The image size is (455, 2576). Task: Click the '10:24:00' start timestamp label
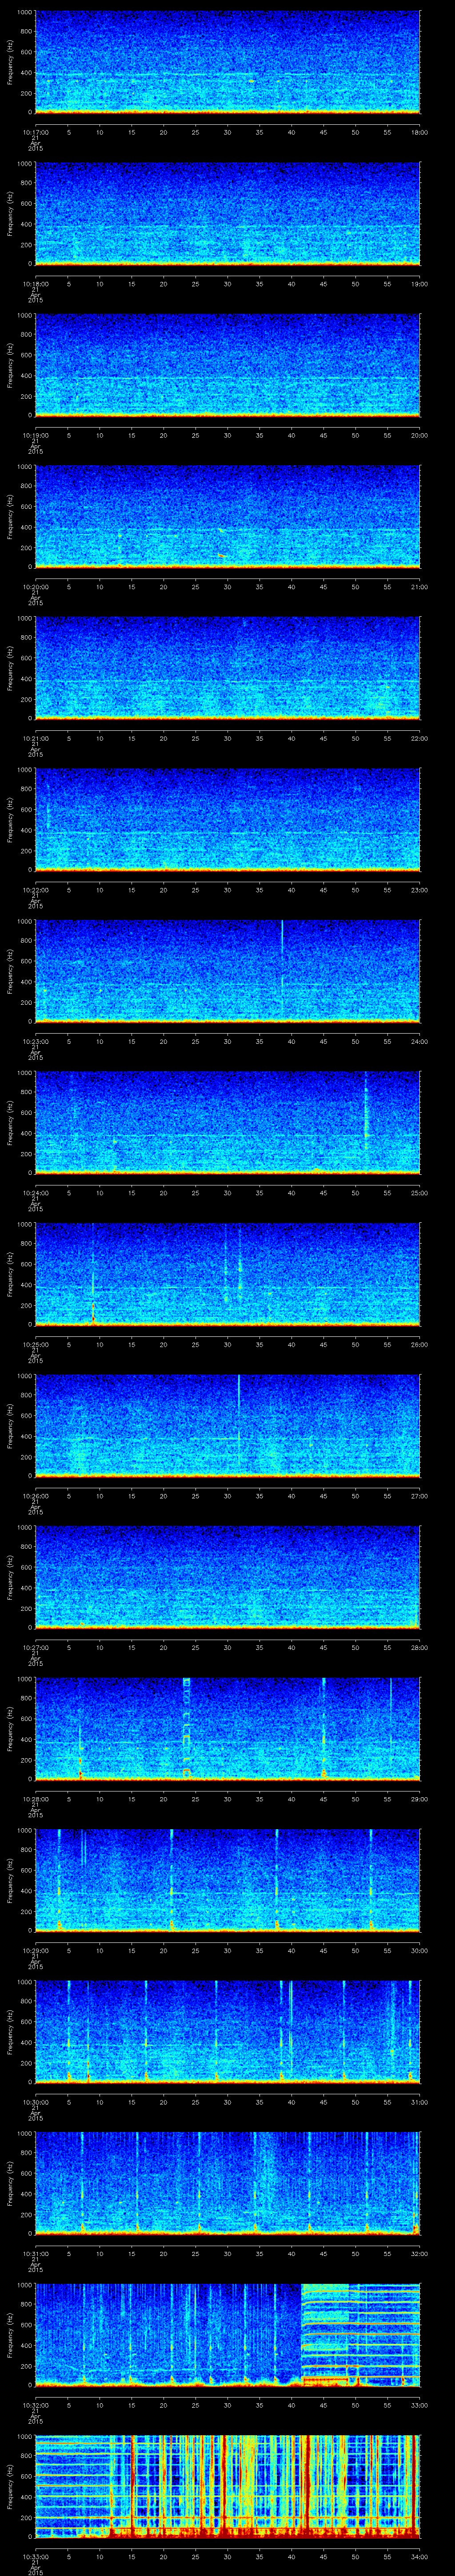click(35, 1193)
